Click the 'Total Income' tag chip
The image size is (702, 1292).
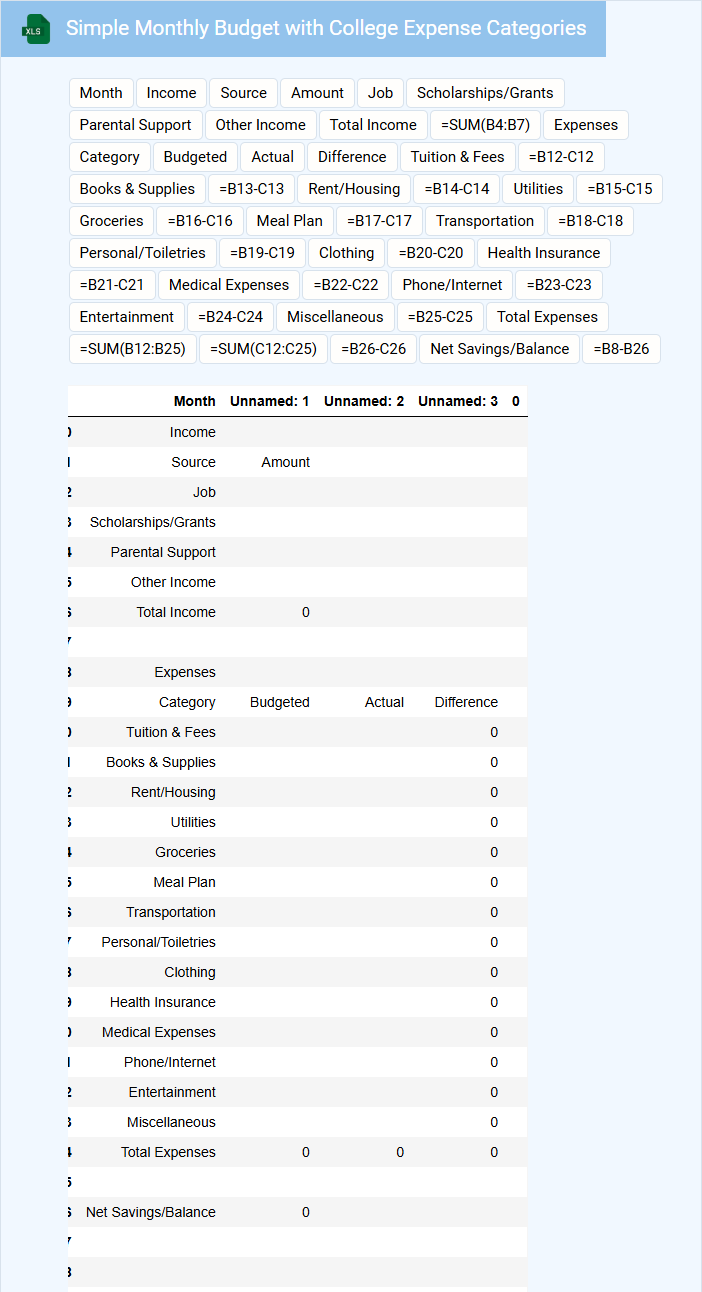click(x=373, y=125)
